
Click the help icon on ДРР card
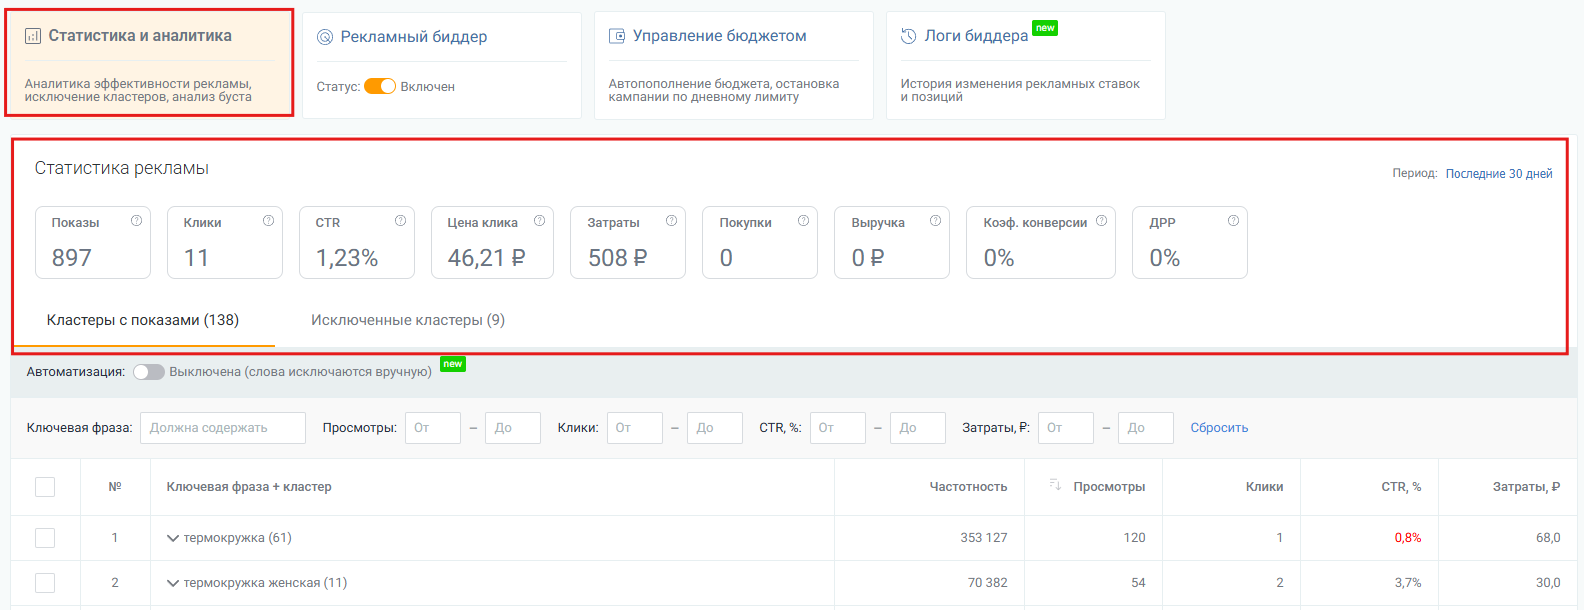pyautogui.click(x=1233, y=221)
